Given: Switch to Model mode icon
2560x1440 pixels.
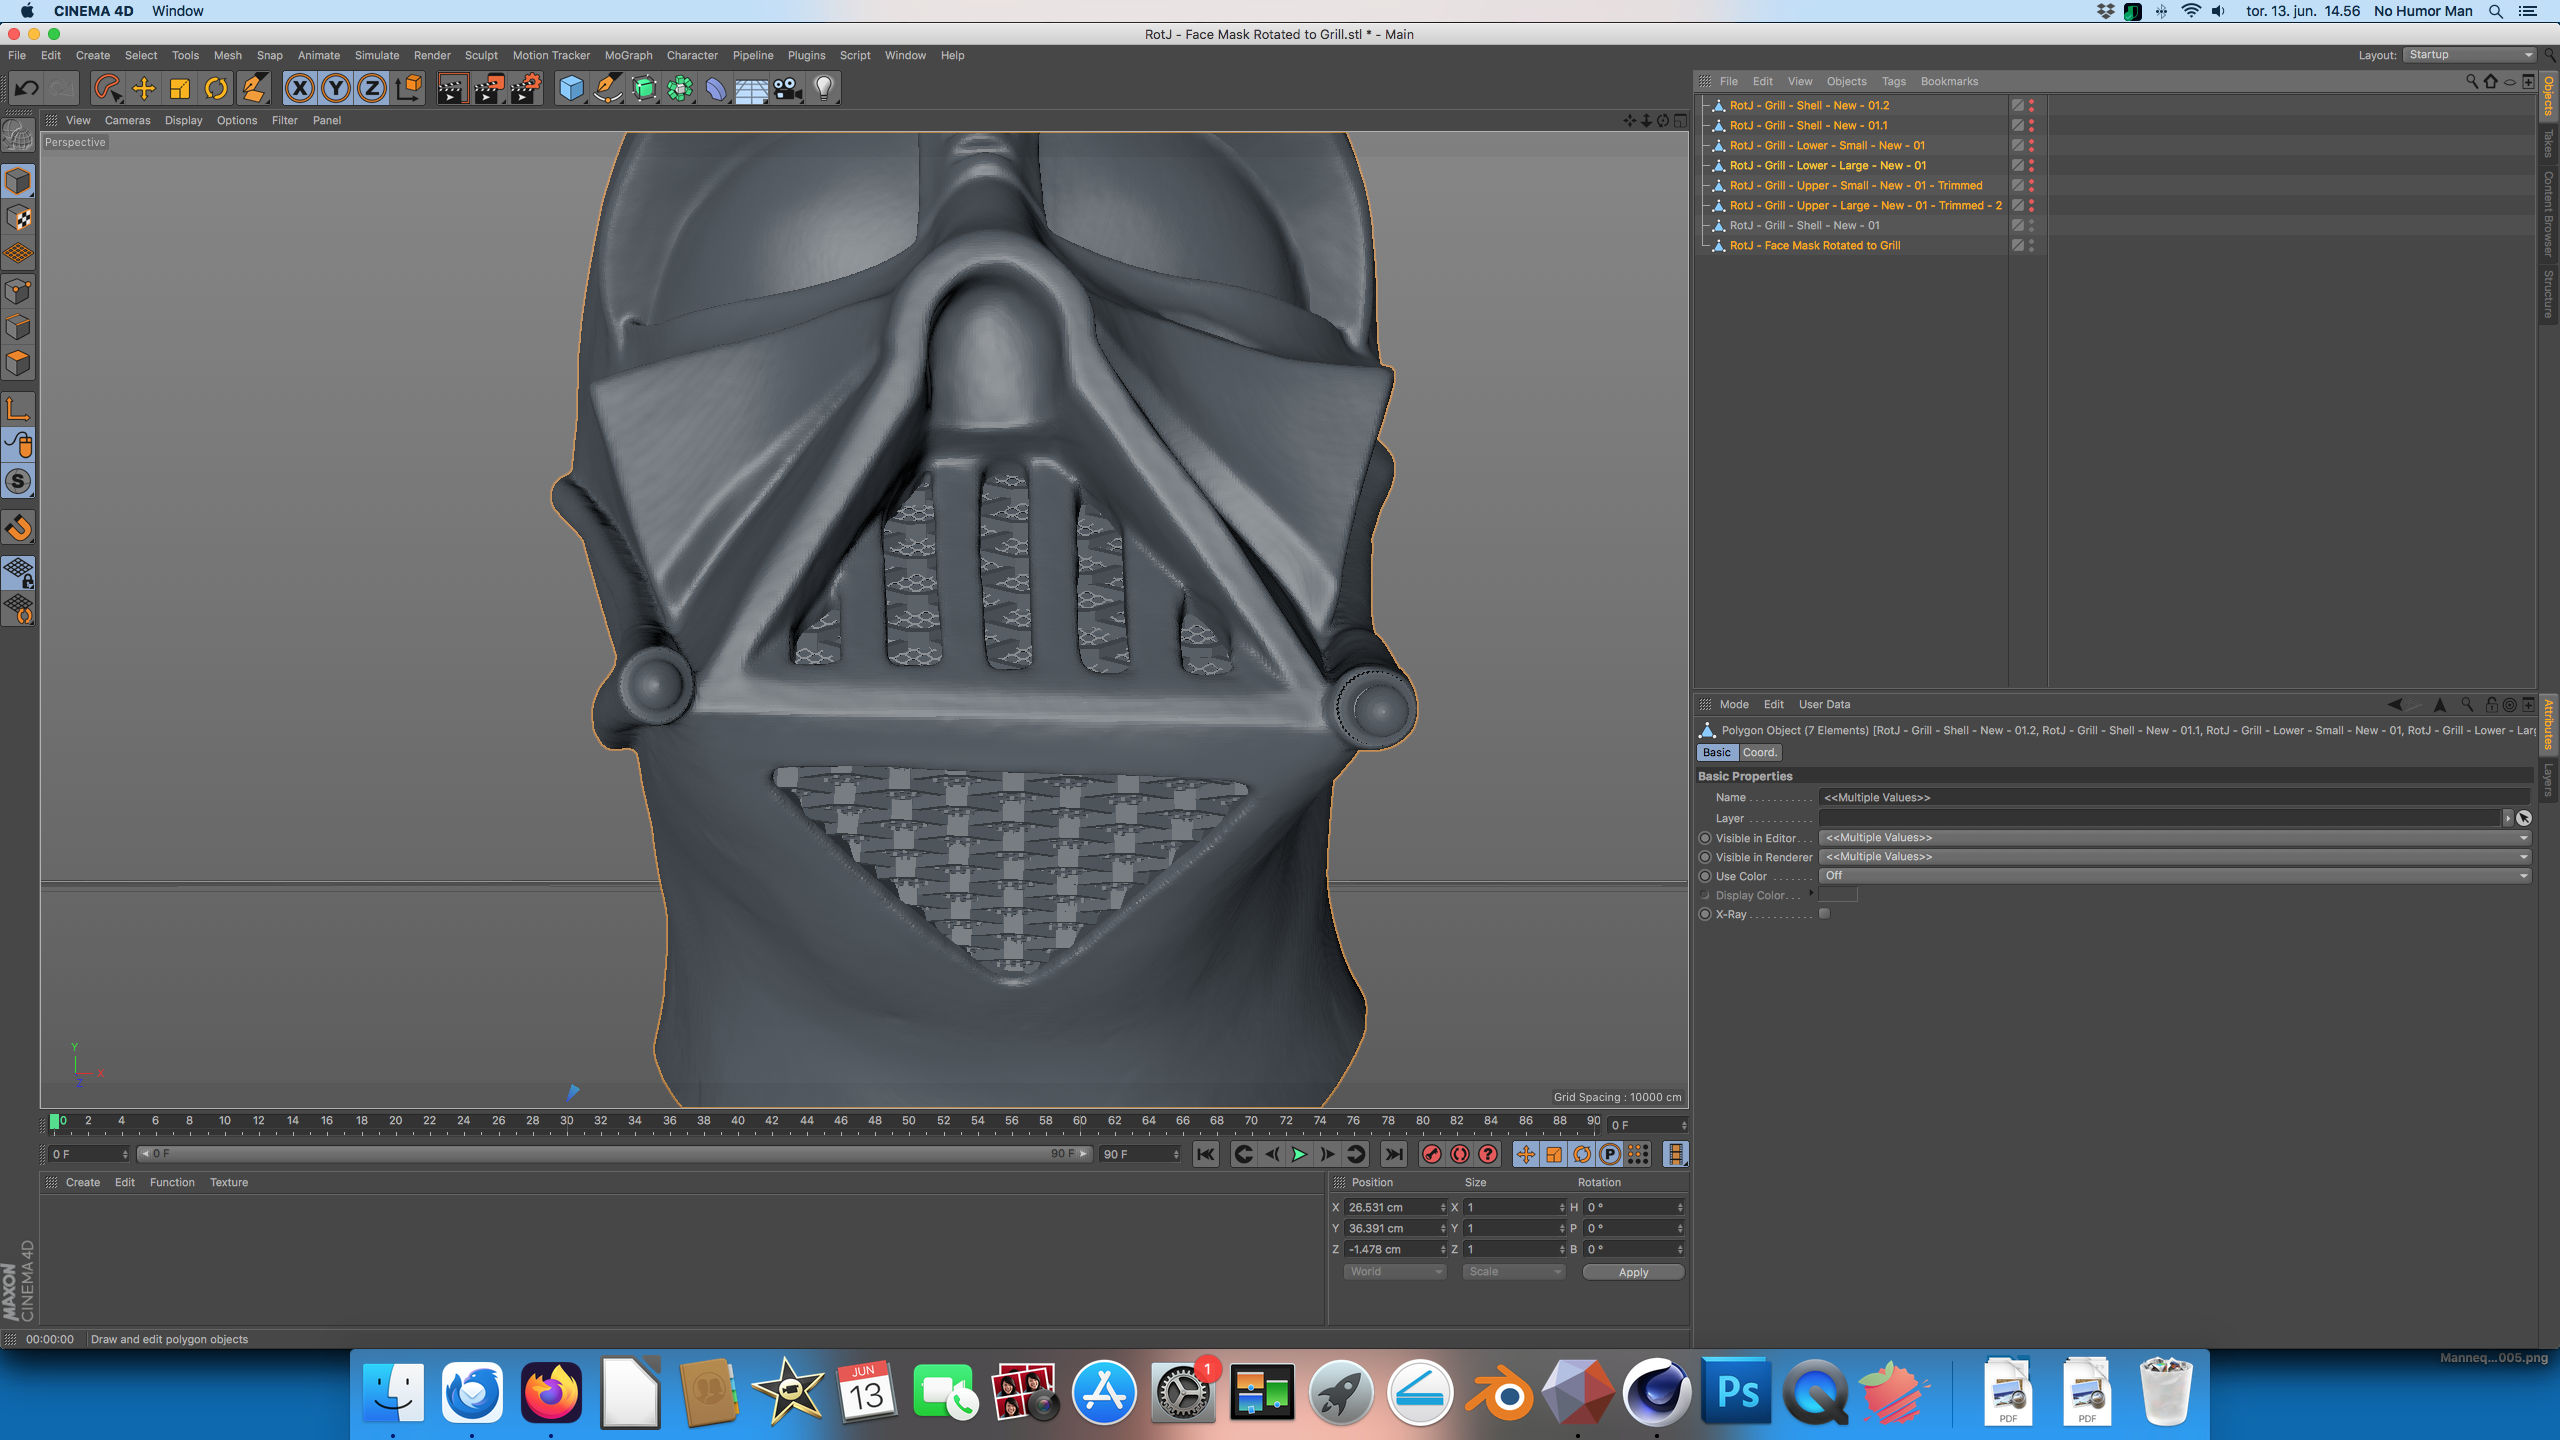Looking at the screenshot, I should pos(18,181).
